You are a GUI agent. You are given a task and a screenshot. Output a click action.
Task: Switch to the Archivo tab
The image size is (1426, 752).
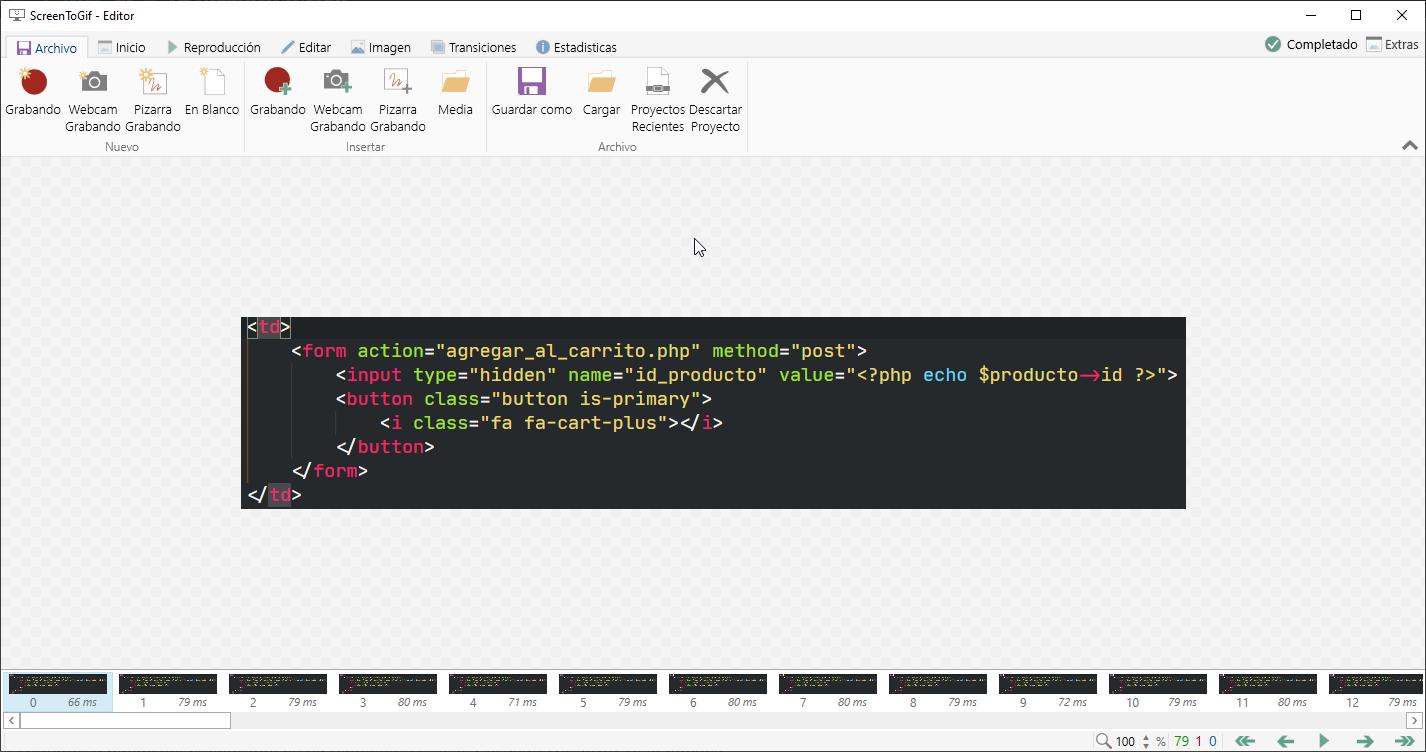point(47,47)
